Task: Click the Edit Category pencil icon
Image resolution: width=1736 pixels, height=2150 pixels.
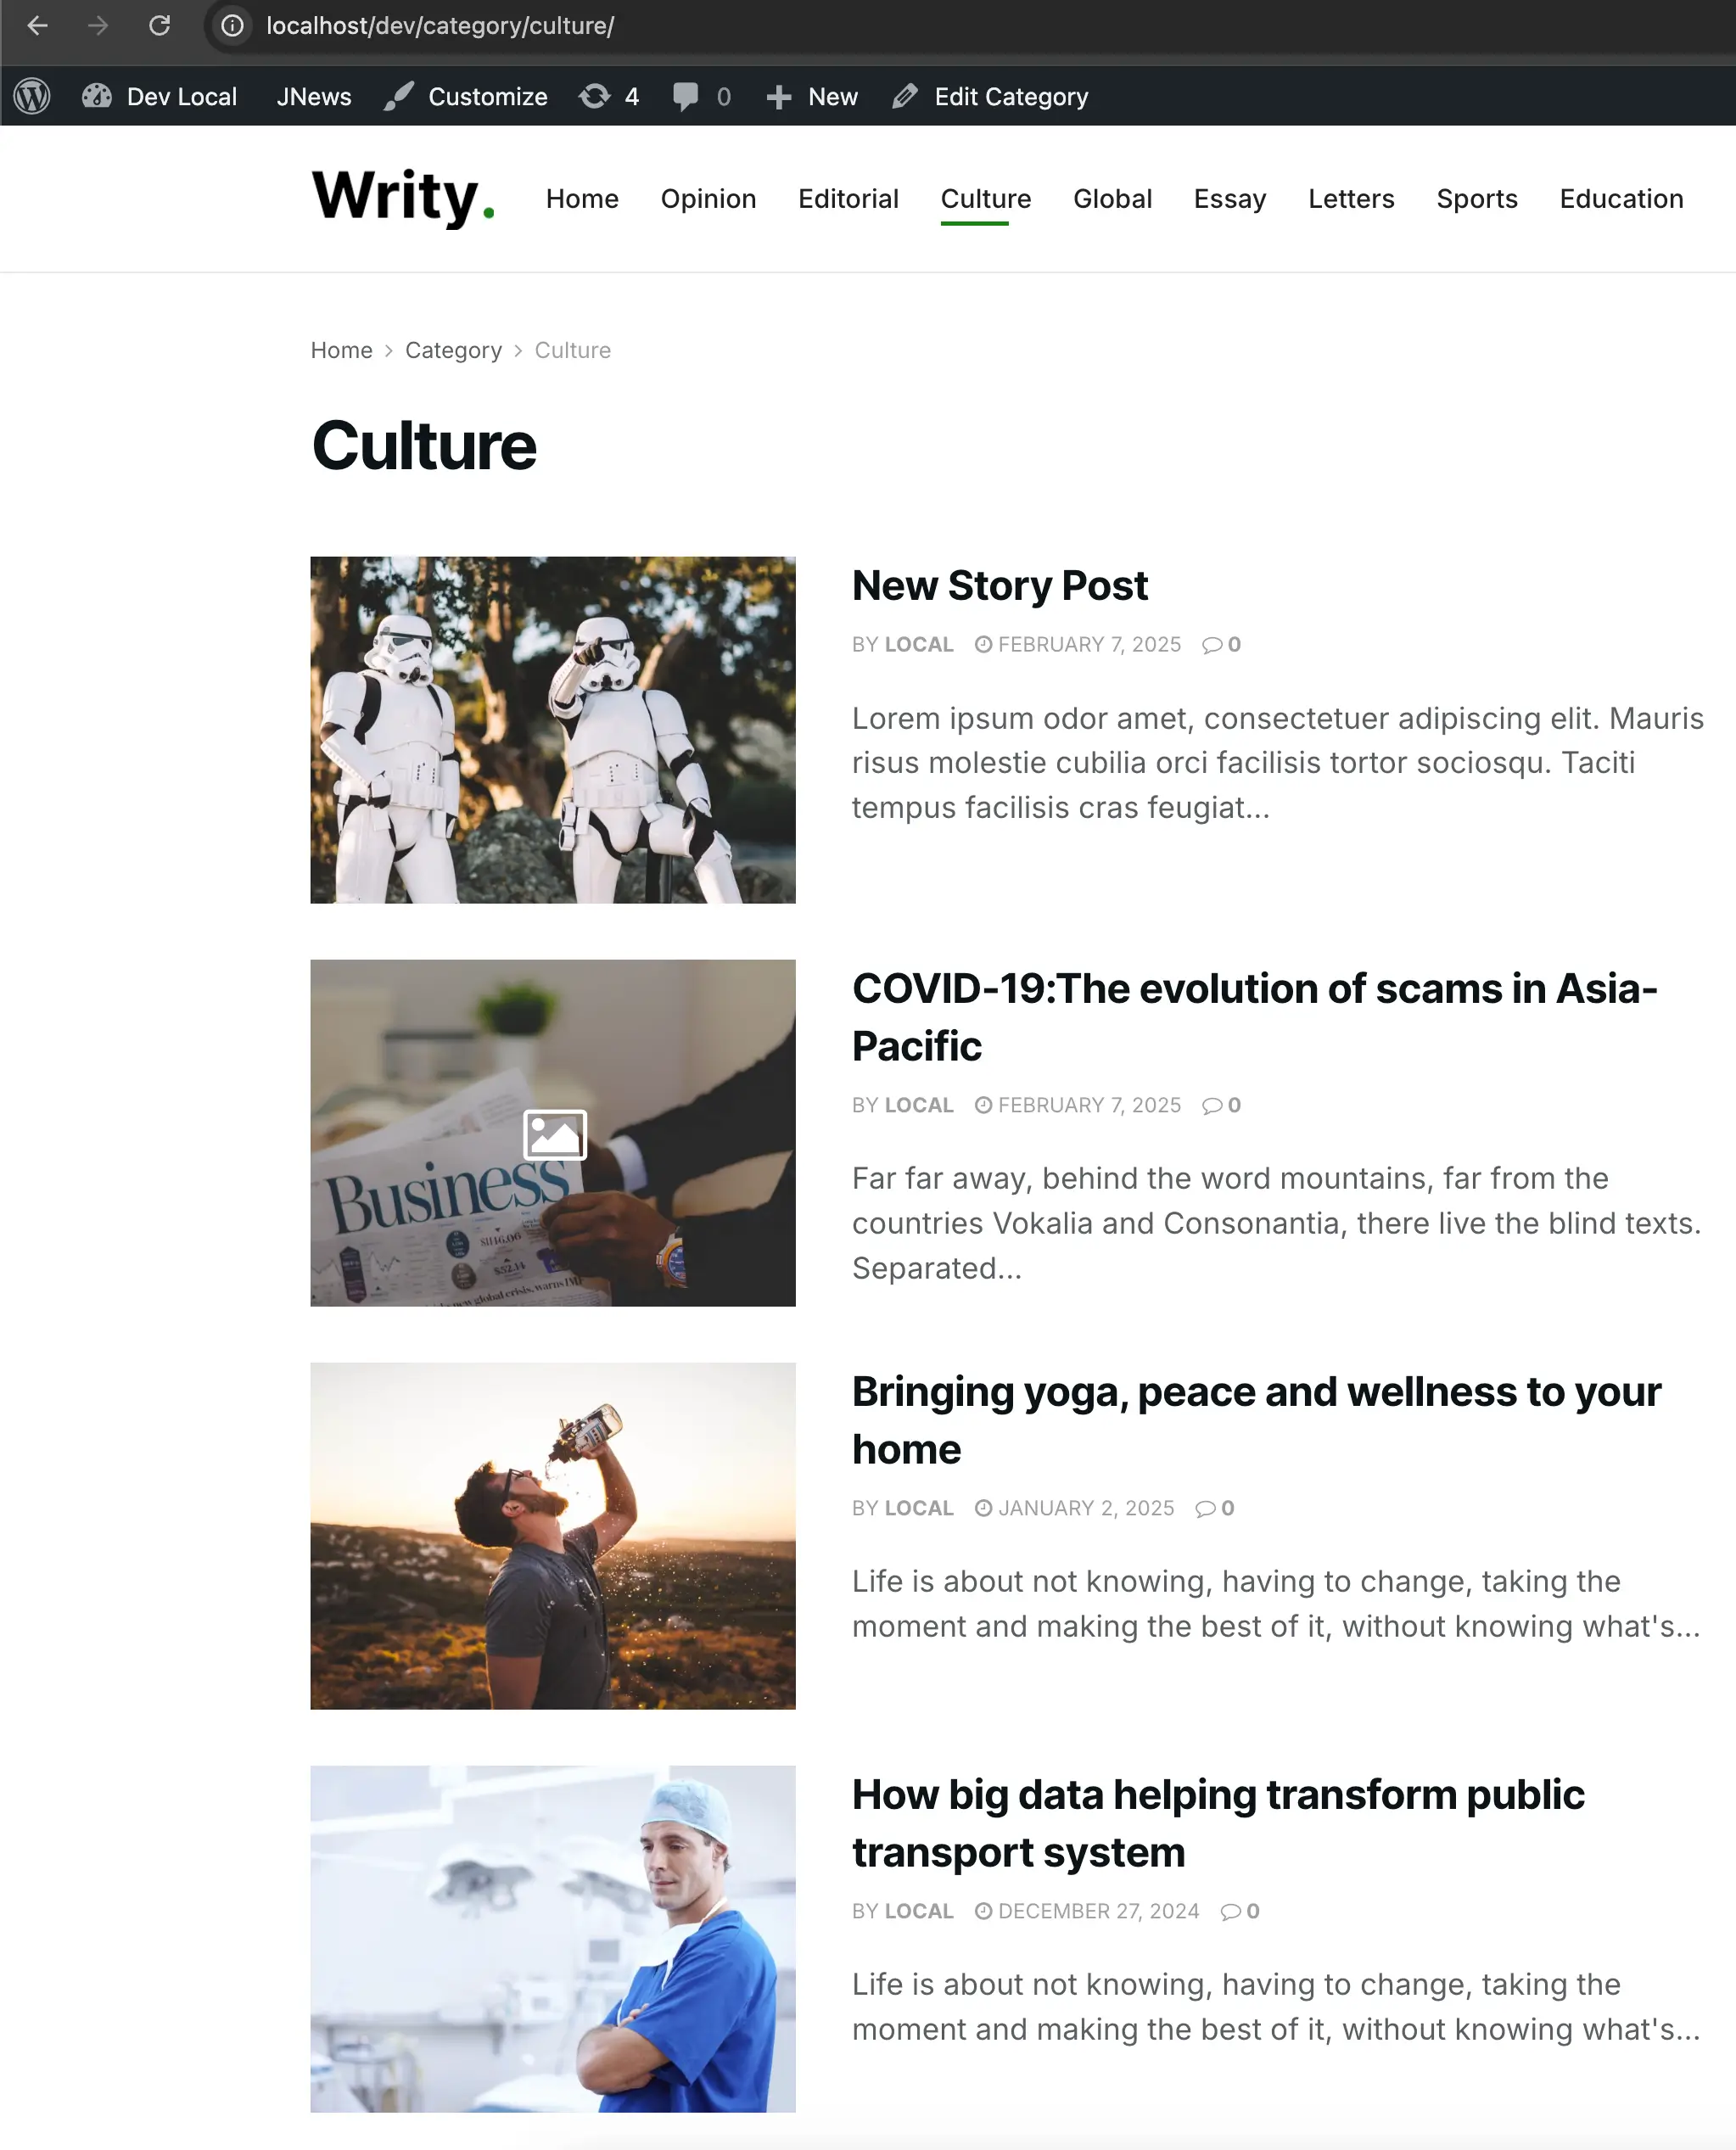Action: pos(905,96)
